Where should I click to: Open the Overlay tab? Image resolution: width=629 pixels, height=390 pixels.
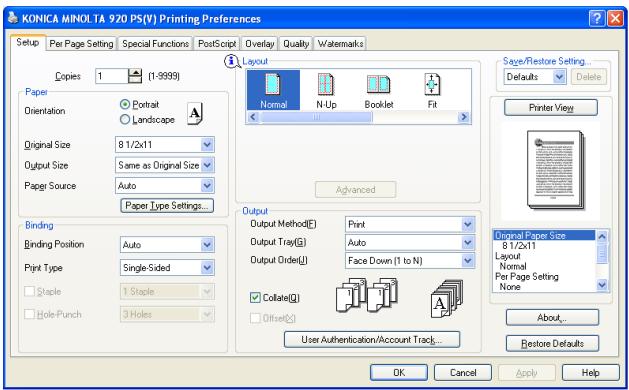pos(260,44)
